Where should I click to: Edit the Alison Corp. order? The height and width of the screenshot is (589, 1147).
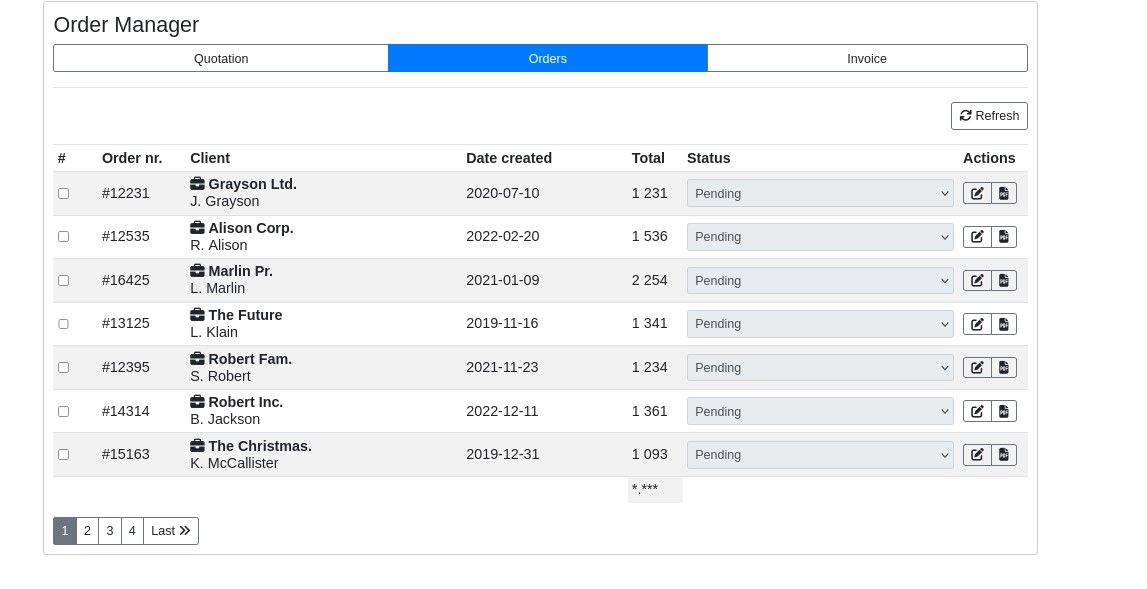tap(977, 237)
